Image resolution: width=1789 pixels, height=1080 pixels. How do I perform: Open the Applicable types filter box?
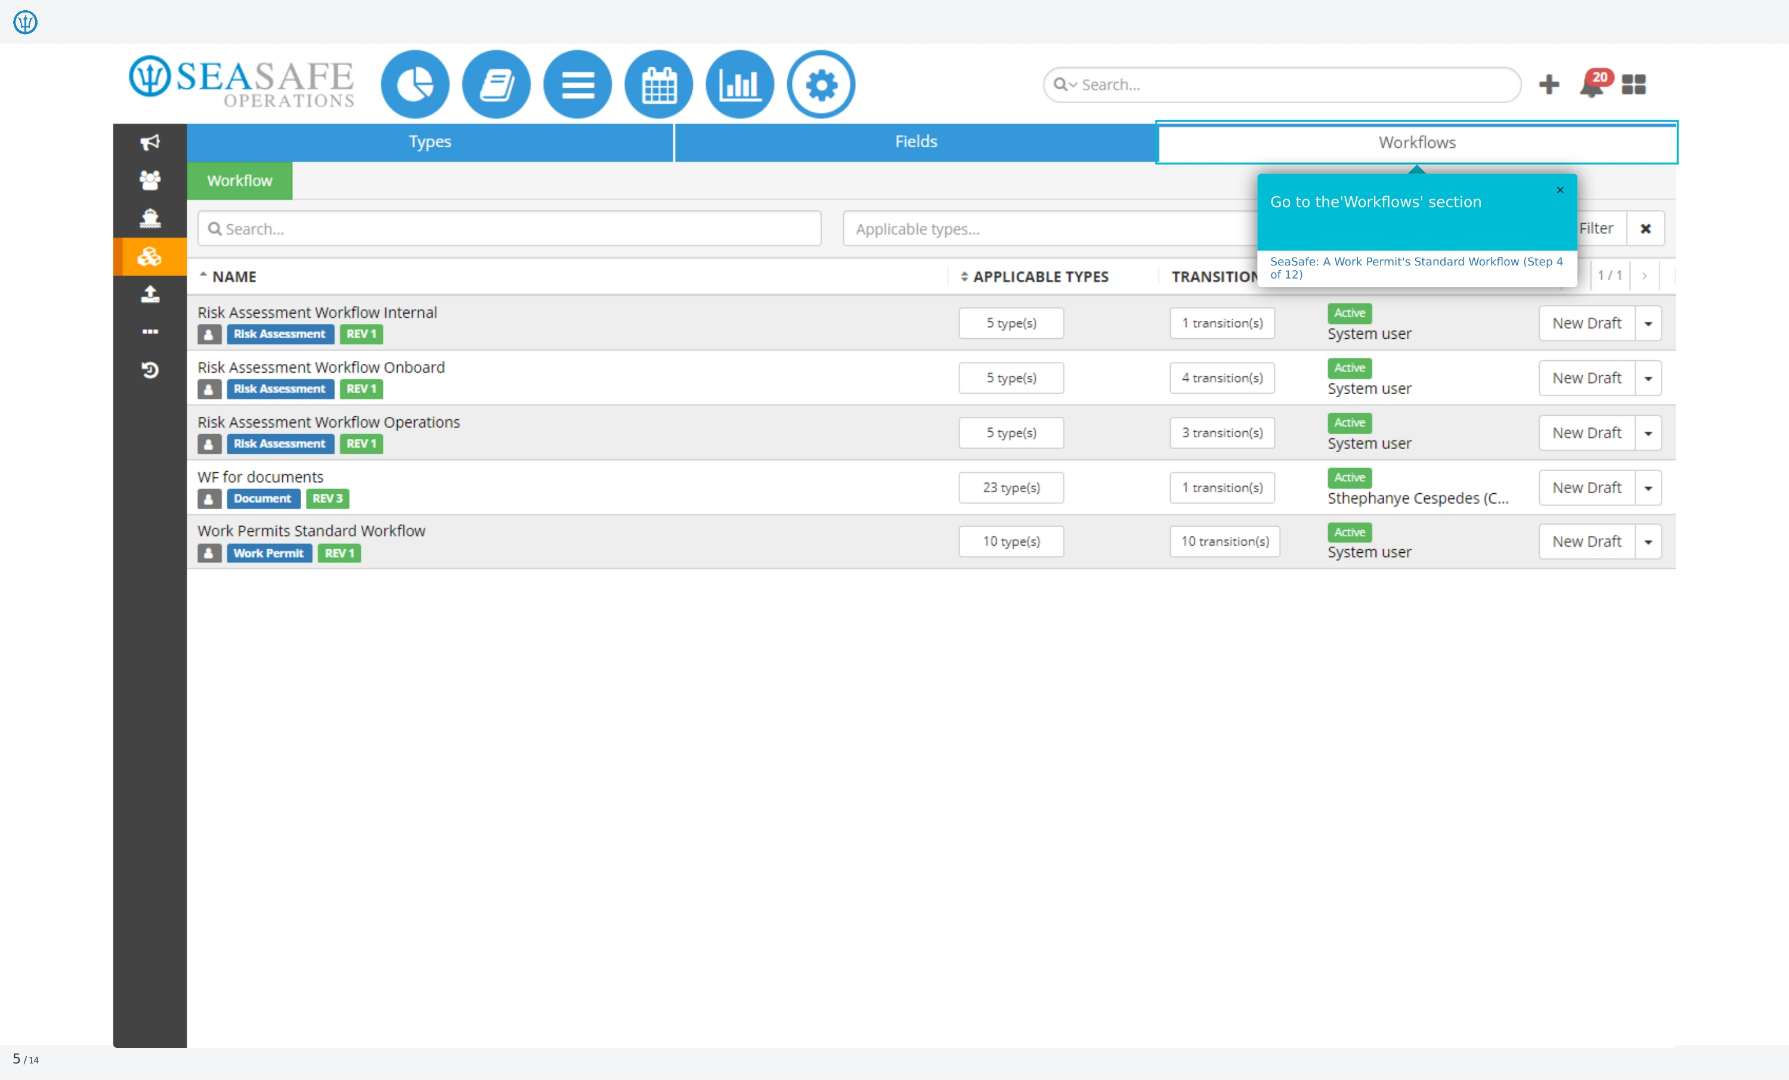pyautogui.click(x=1050, y=229)
